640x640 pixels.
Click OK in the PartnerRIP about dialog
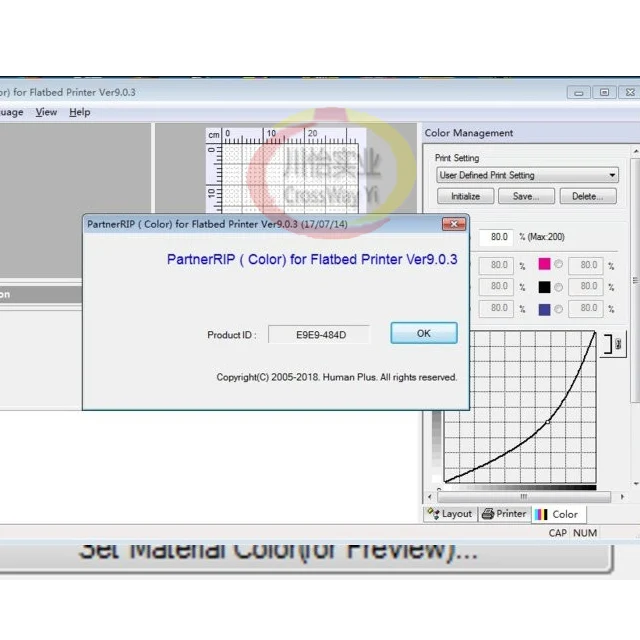coord(424,333)
